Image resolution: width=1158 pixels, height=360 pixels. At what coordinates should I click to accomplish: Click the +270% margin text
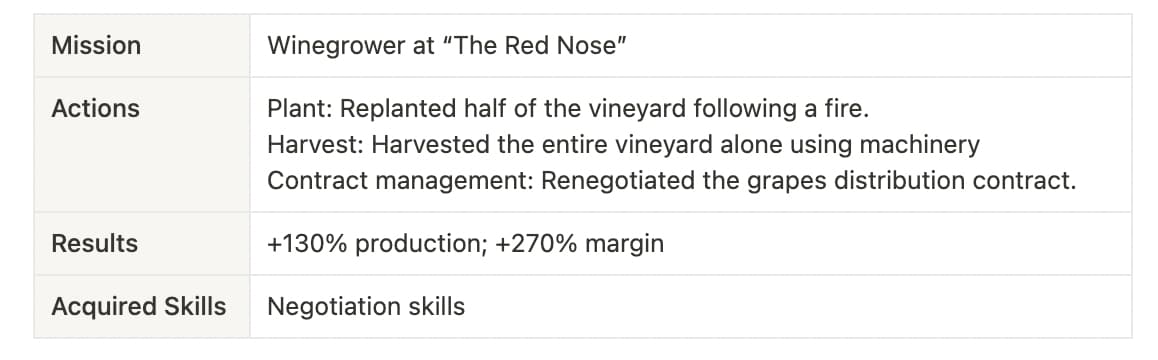point(575,244)
